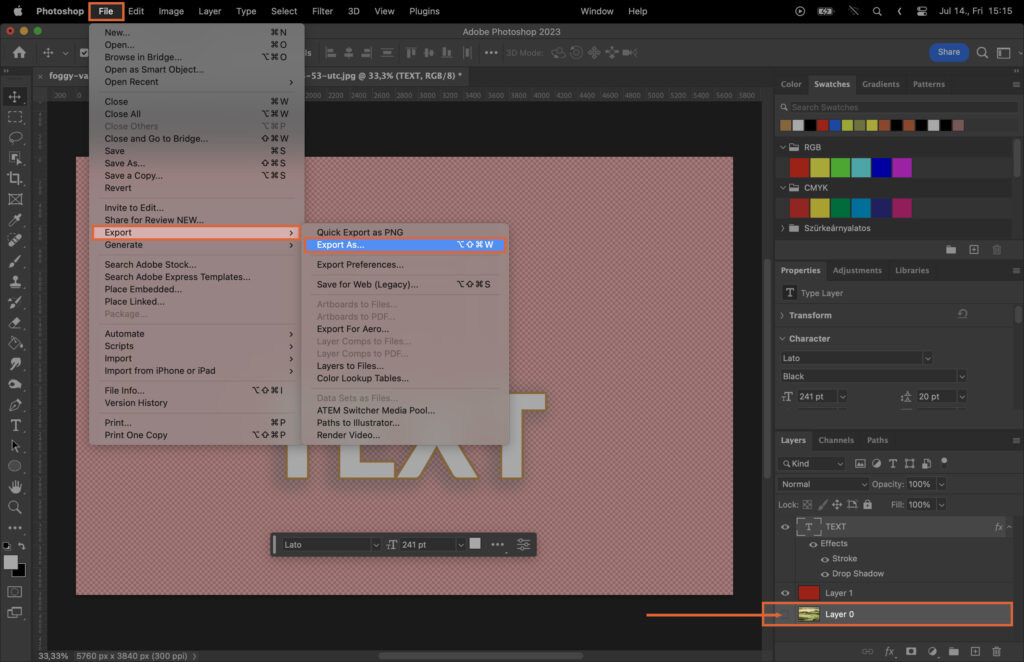Open the Normal blending mode dropdown
This screenshot has width=1024, height=662.
tap(822, 484)
